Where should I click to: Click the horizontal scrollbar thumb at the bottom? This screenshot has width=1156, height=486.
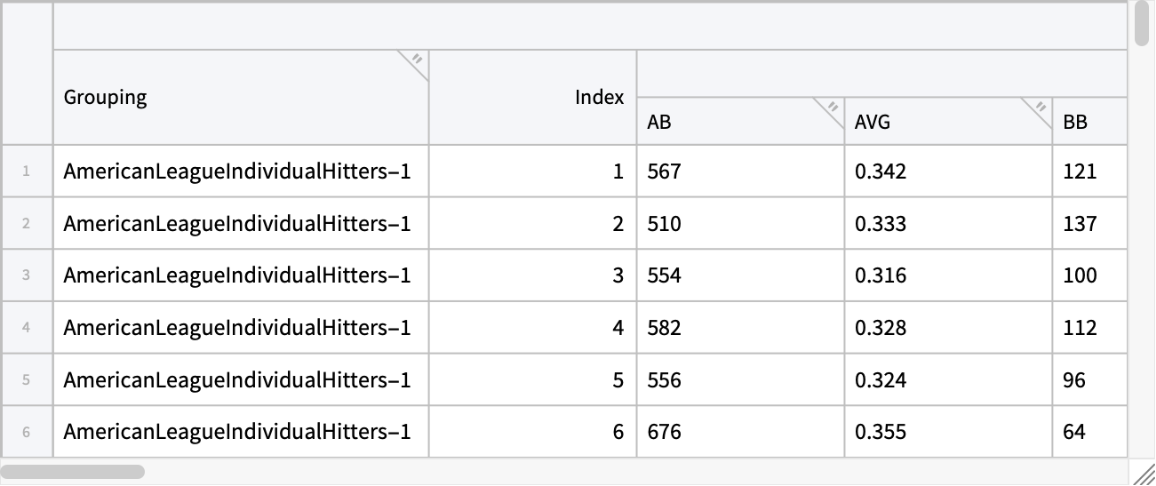coord(73,471)
